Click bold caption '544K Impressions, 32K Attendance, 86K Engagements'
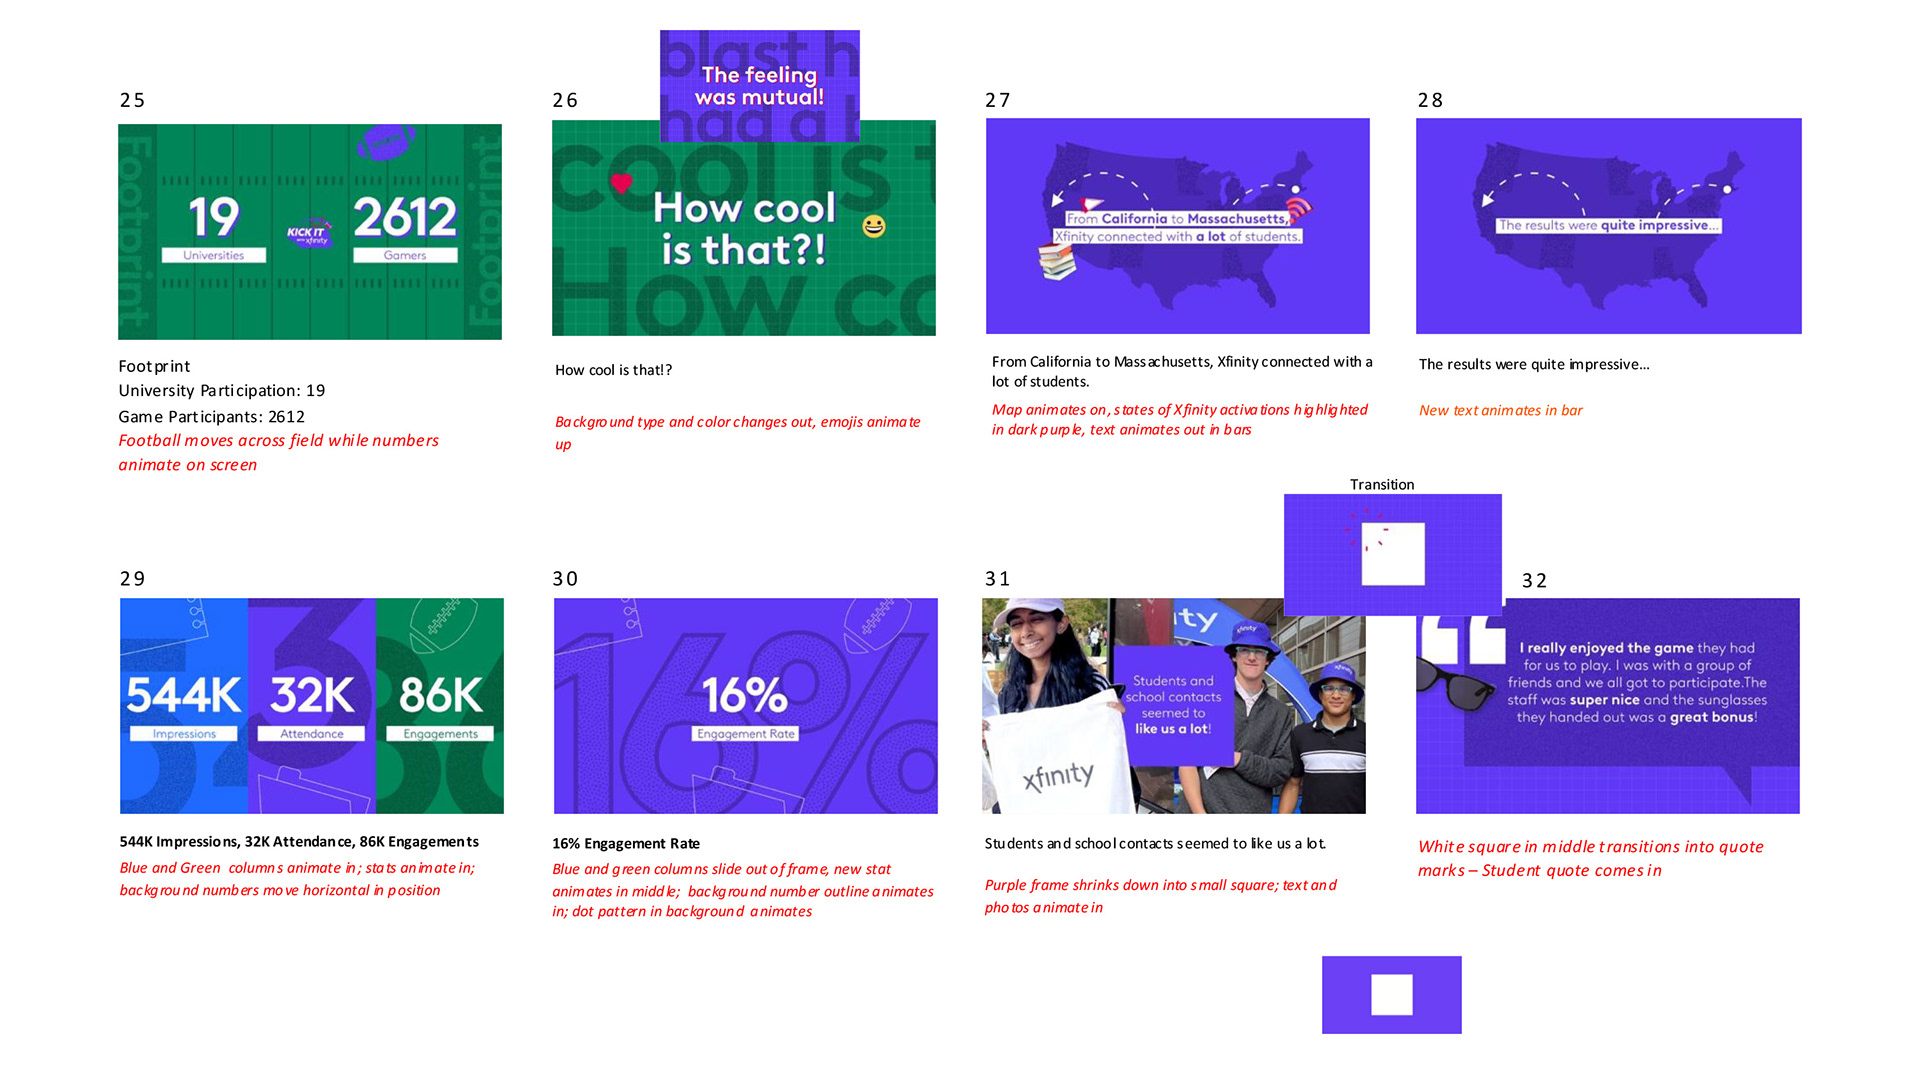 click(299, 842)
